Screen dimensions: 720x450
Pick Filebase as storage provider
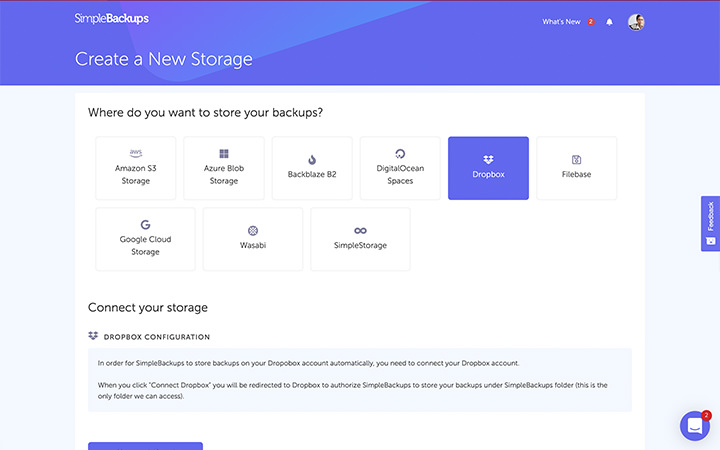coord(576,168)
